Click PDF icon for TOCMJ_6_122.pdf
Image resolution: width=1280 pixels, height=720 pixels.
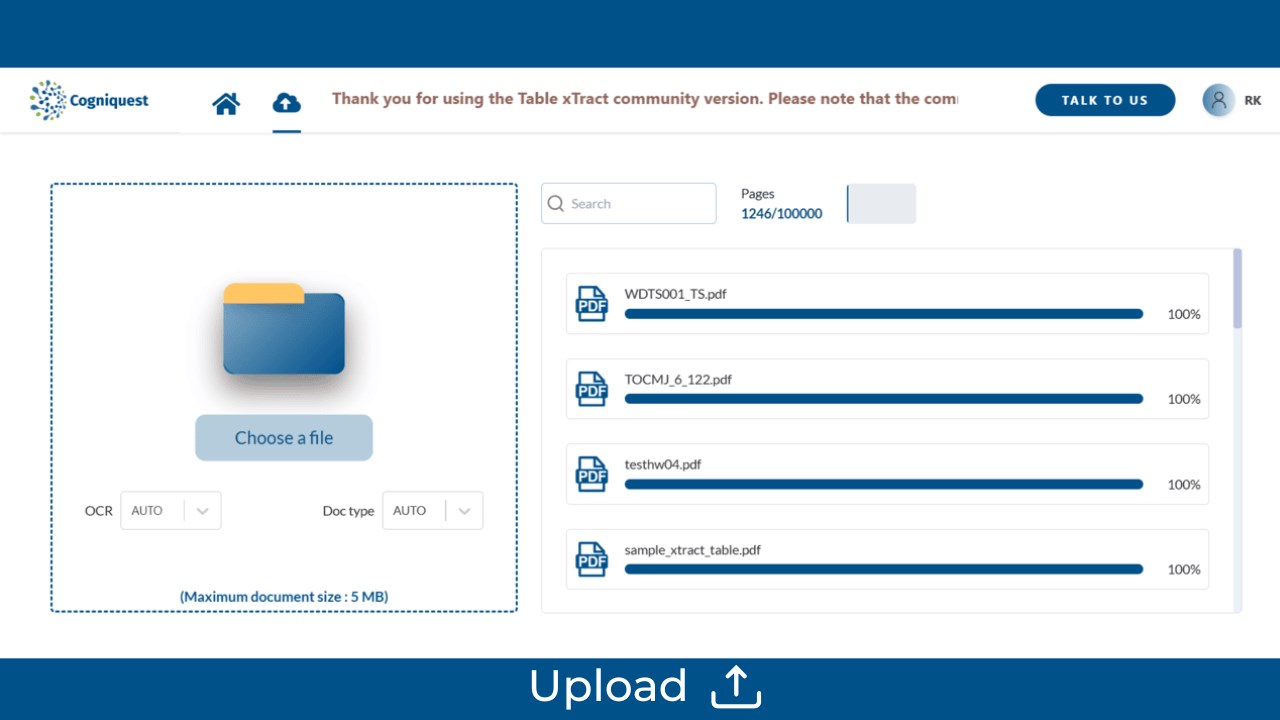pyautogui.click(x=592, y=389)
